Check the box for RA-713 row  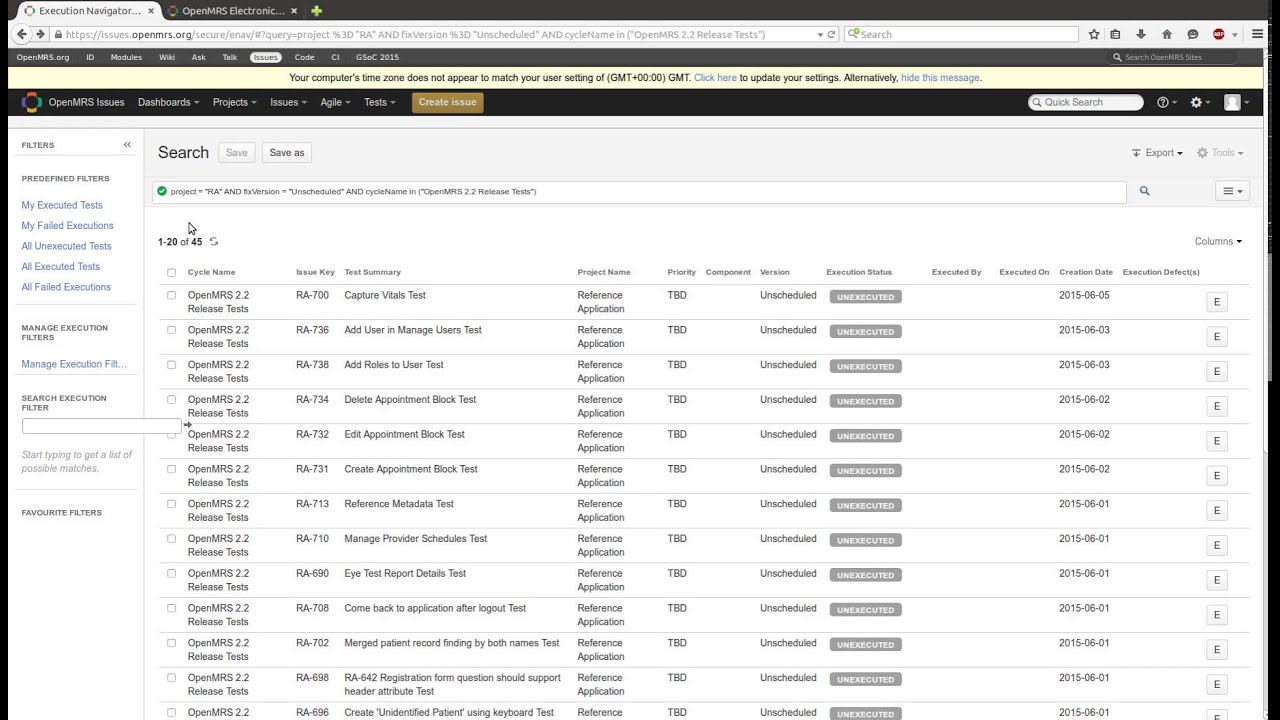click(x=171, y=504)
